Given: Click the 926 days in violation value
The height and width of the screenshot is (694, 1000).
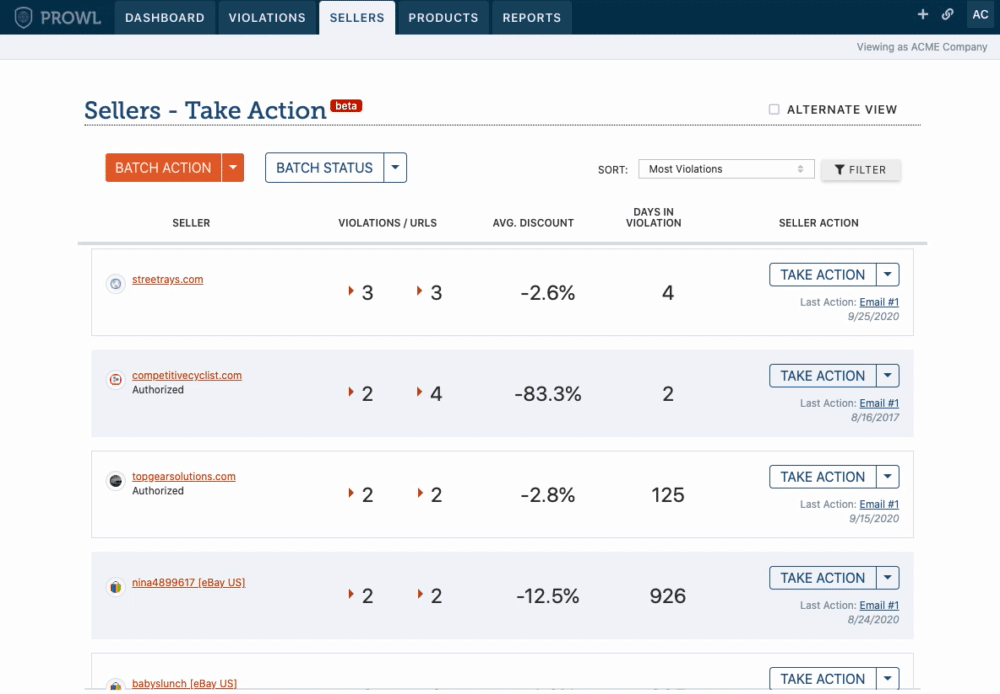Looking at the screenshot, I should [x=668, y=596].
